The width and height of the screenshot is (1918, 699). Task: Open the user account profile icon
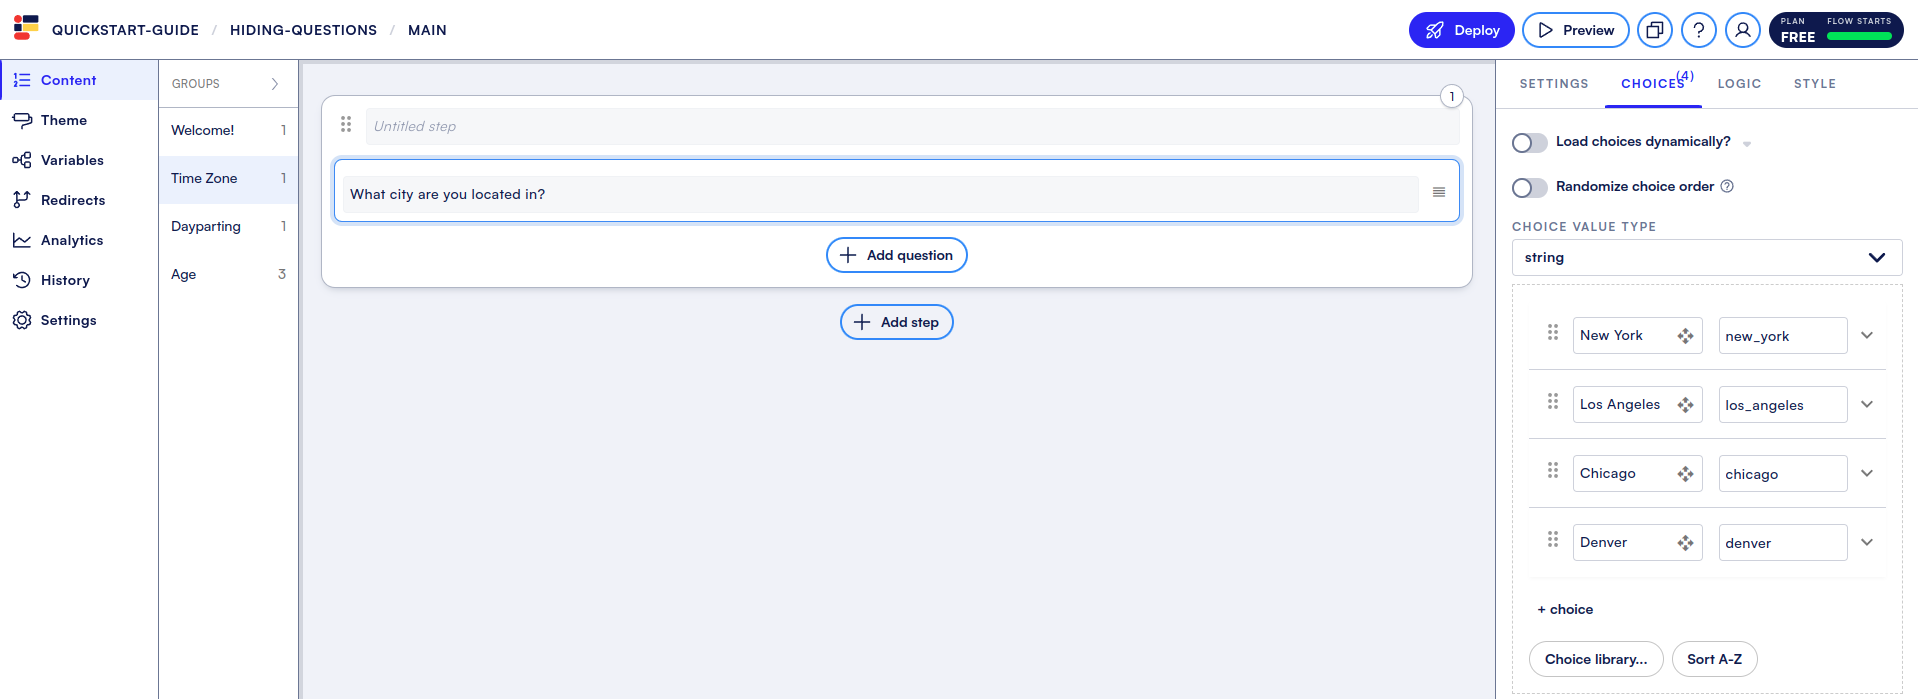pyautogui.click(x=1743, y=30)
